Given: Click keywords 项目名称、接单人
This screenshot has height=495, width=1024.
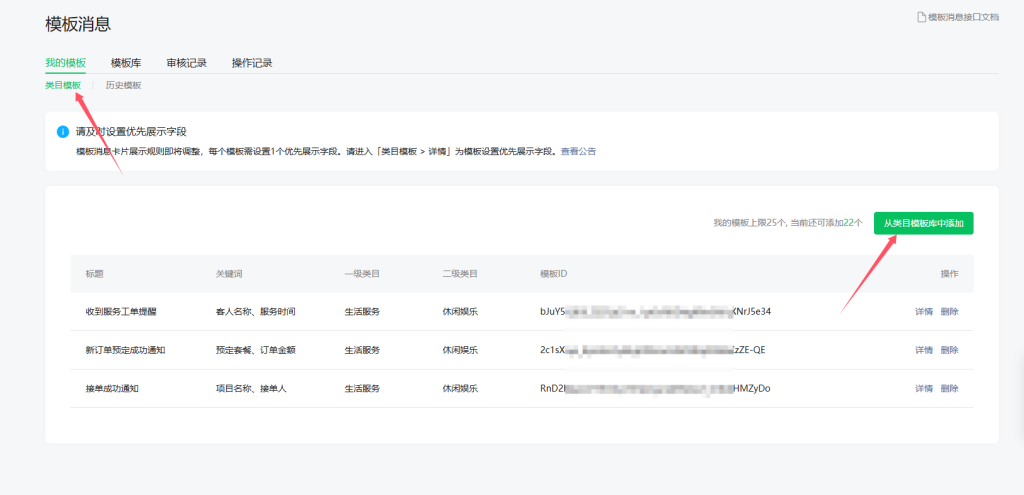Looking at the screenshot, I should tap(251, 389).
